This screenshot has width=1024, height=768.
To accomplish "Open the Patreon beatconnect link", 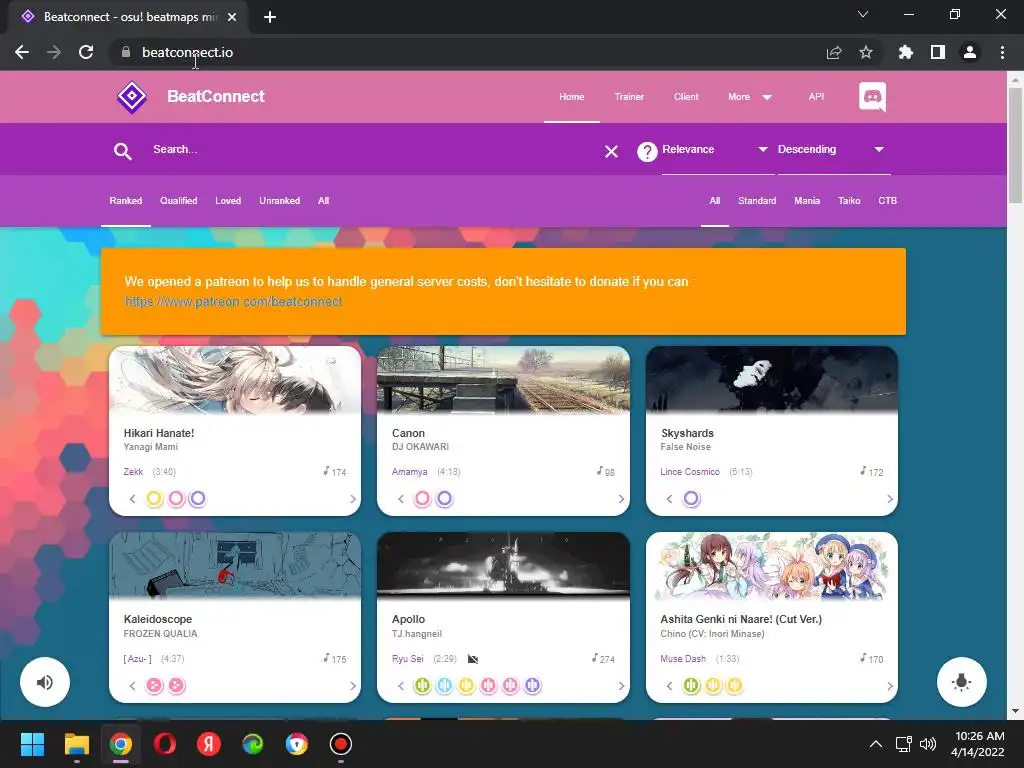I will (x=233, y=302).
